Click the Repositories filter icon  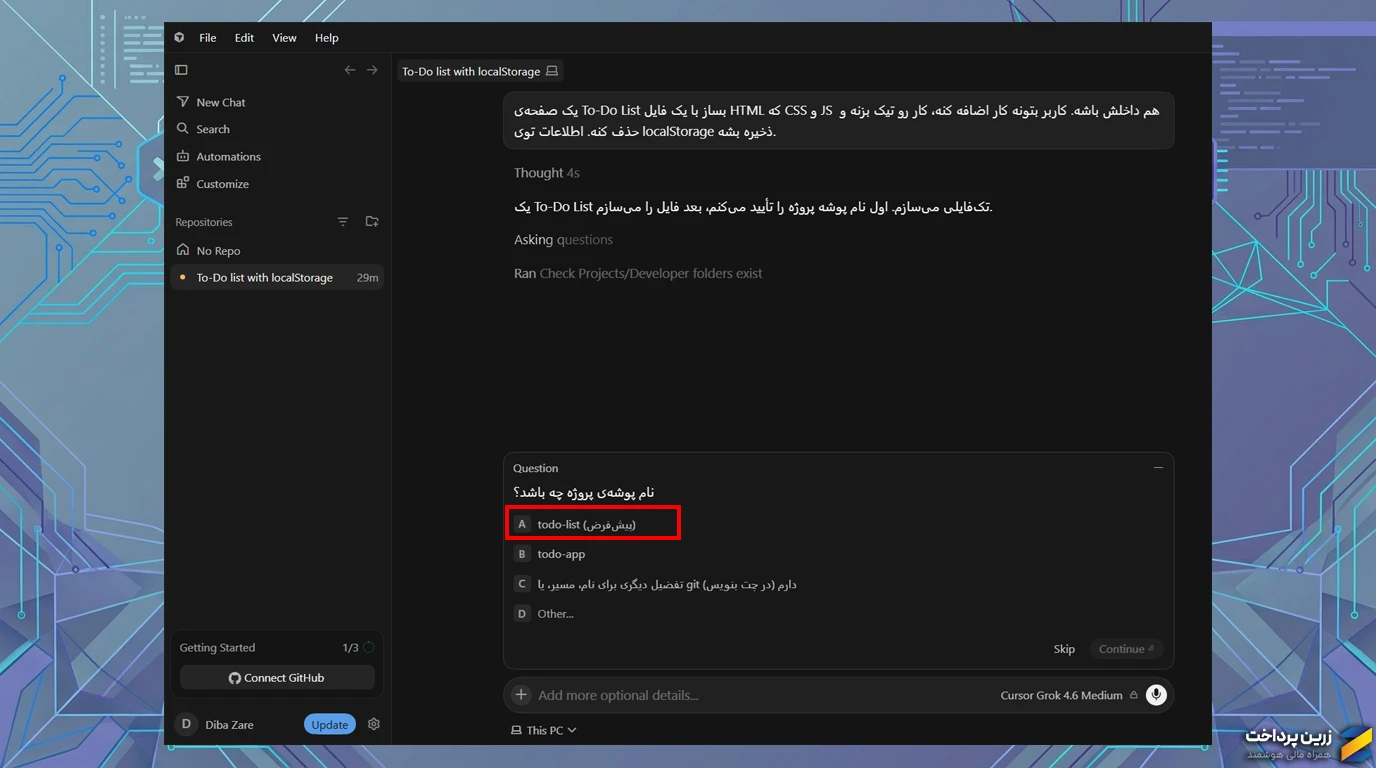[343, 222]
